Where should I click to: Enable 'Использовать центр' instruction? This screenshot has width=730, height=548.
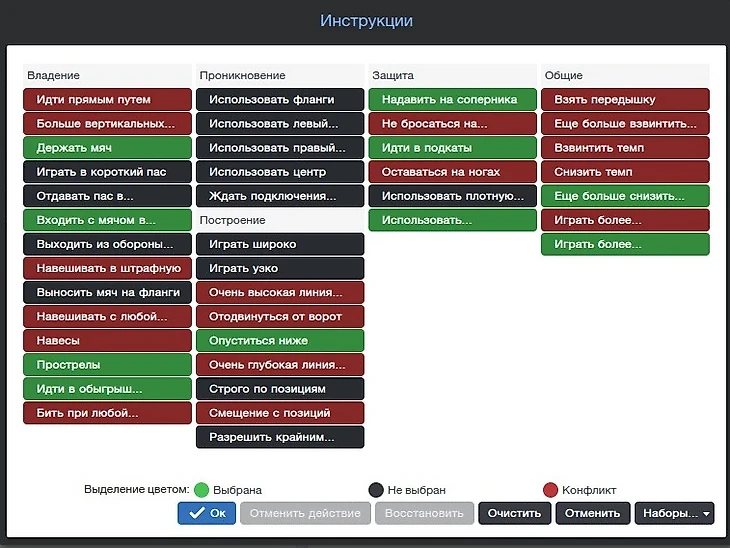point(280,172)
